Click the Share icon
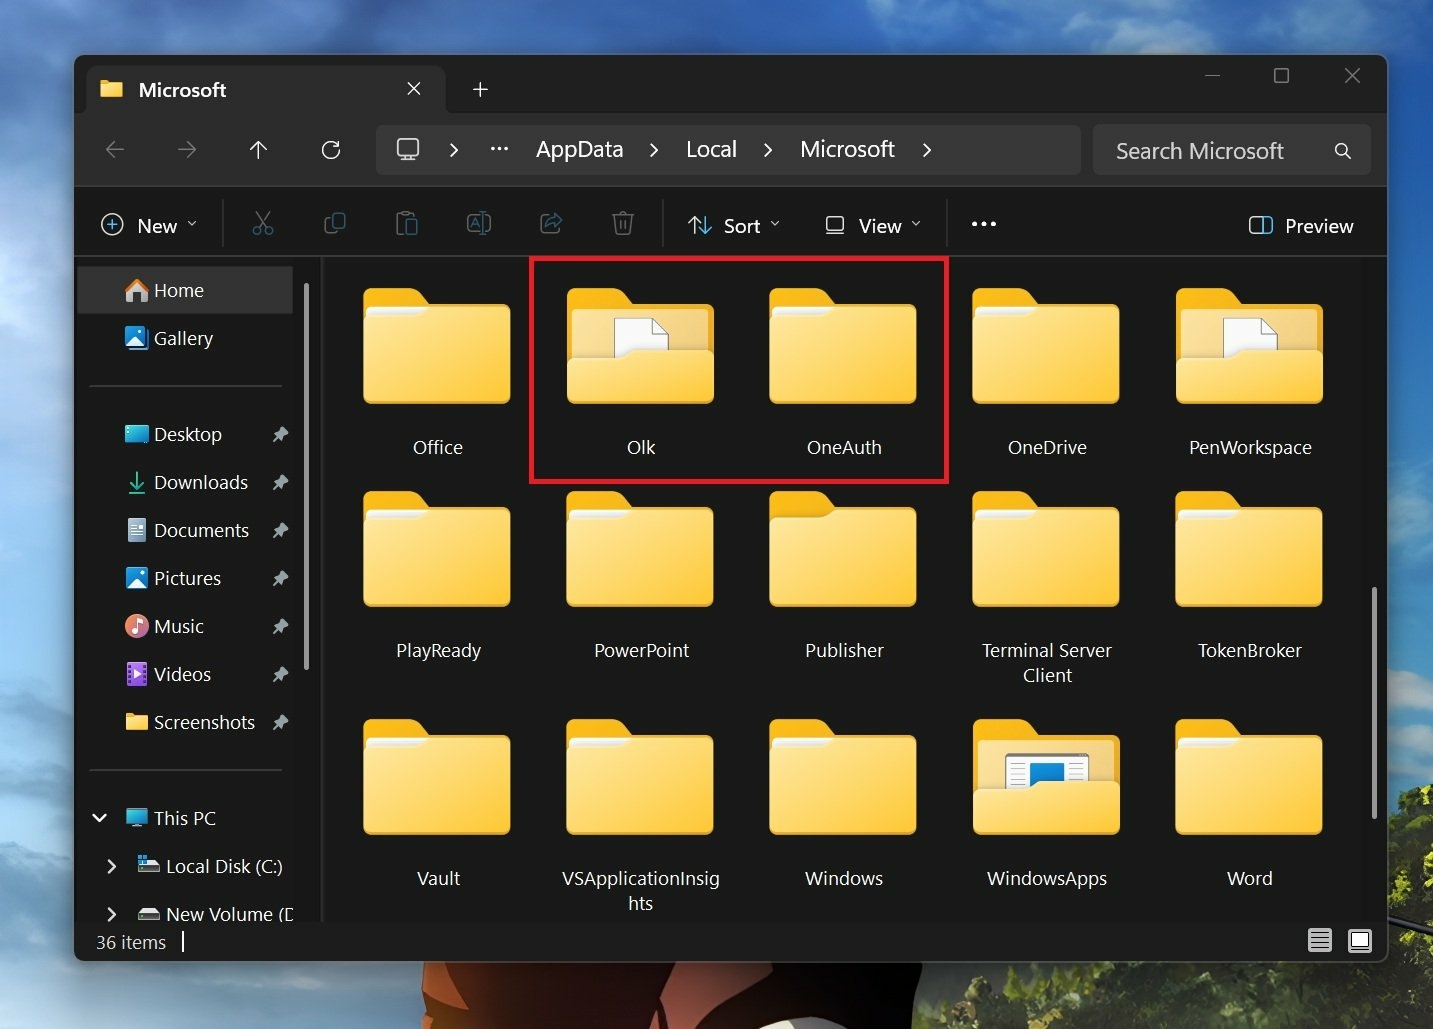 pyautogui.click(x=551, y=223)
